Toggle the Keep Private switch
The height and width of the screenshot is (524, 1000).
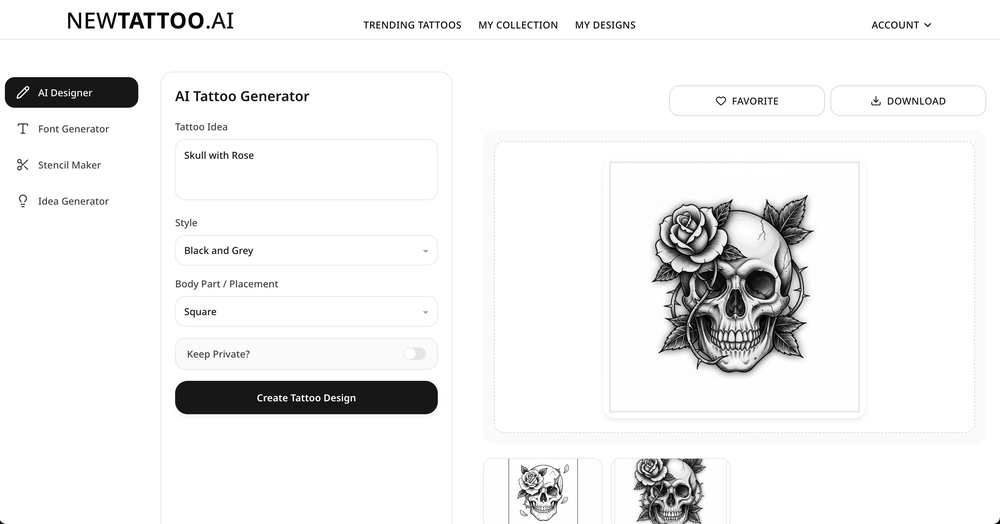(414, 354)
